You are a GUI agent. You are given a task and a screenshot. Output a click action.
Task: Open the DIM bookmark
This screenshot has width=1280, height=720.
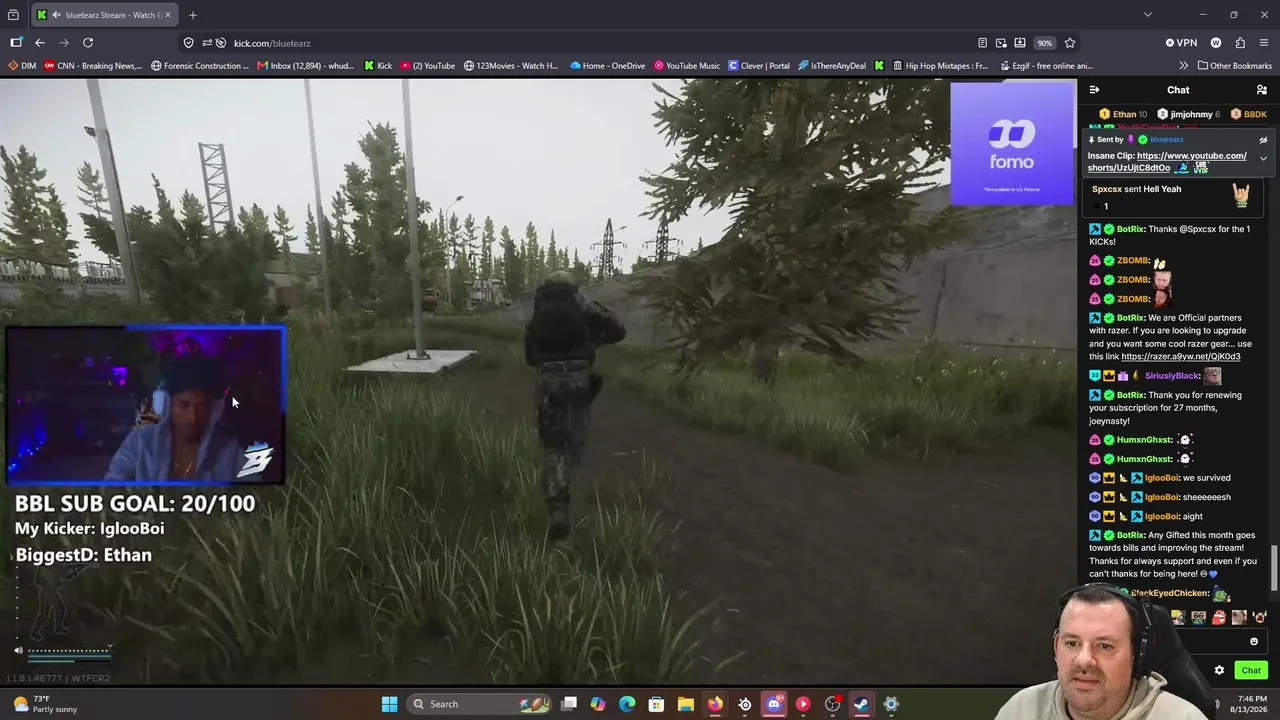[22, 66]
